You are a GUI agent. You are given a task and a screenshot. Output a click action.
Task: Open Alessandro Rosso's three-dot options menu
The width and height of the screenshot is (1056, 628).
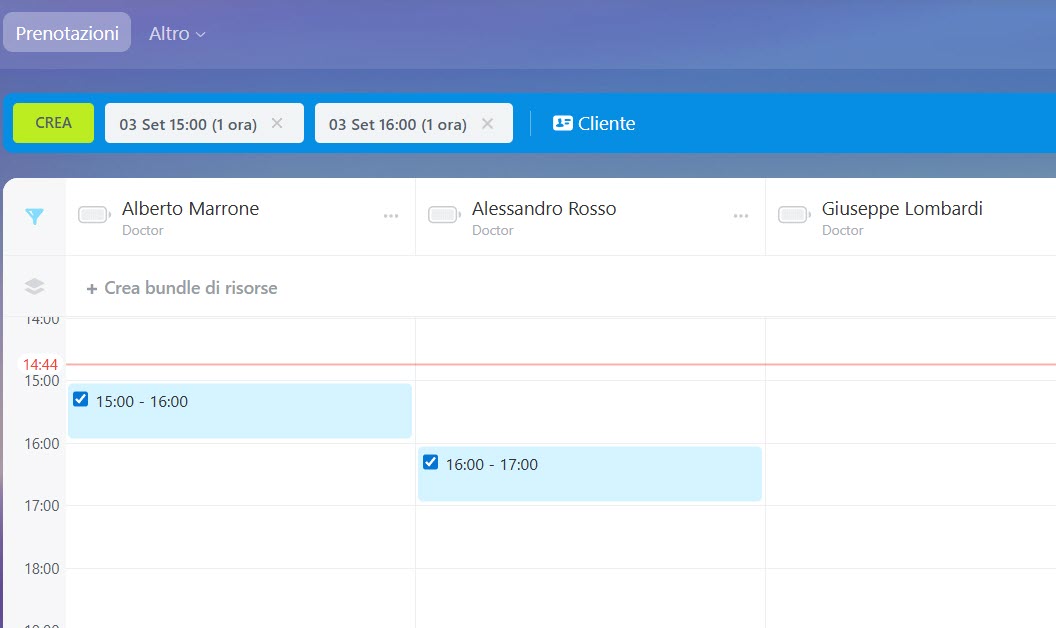click(741, 216)
